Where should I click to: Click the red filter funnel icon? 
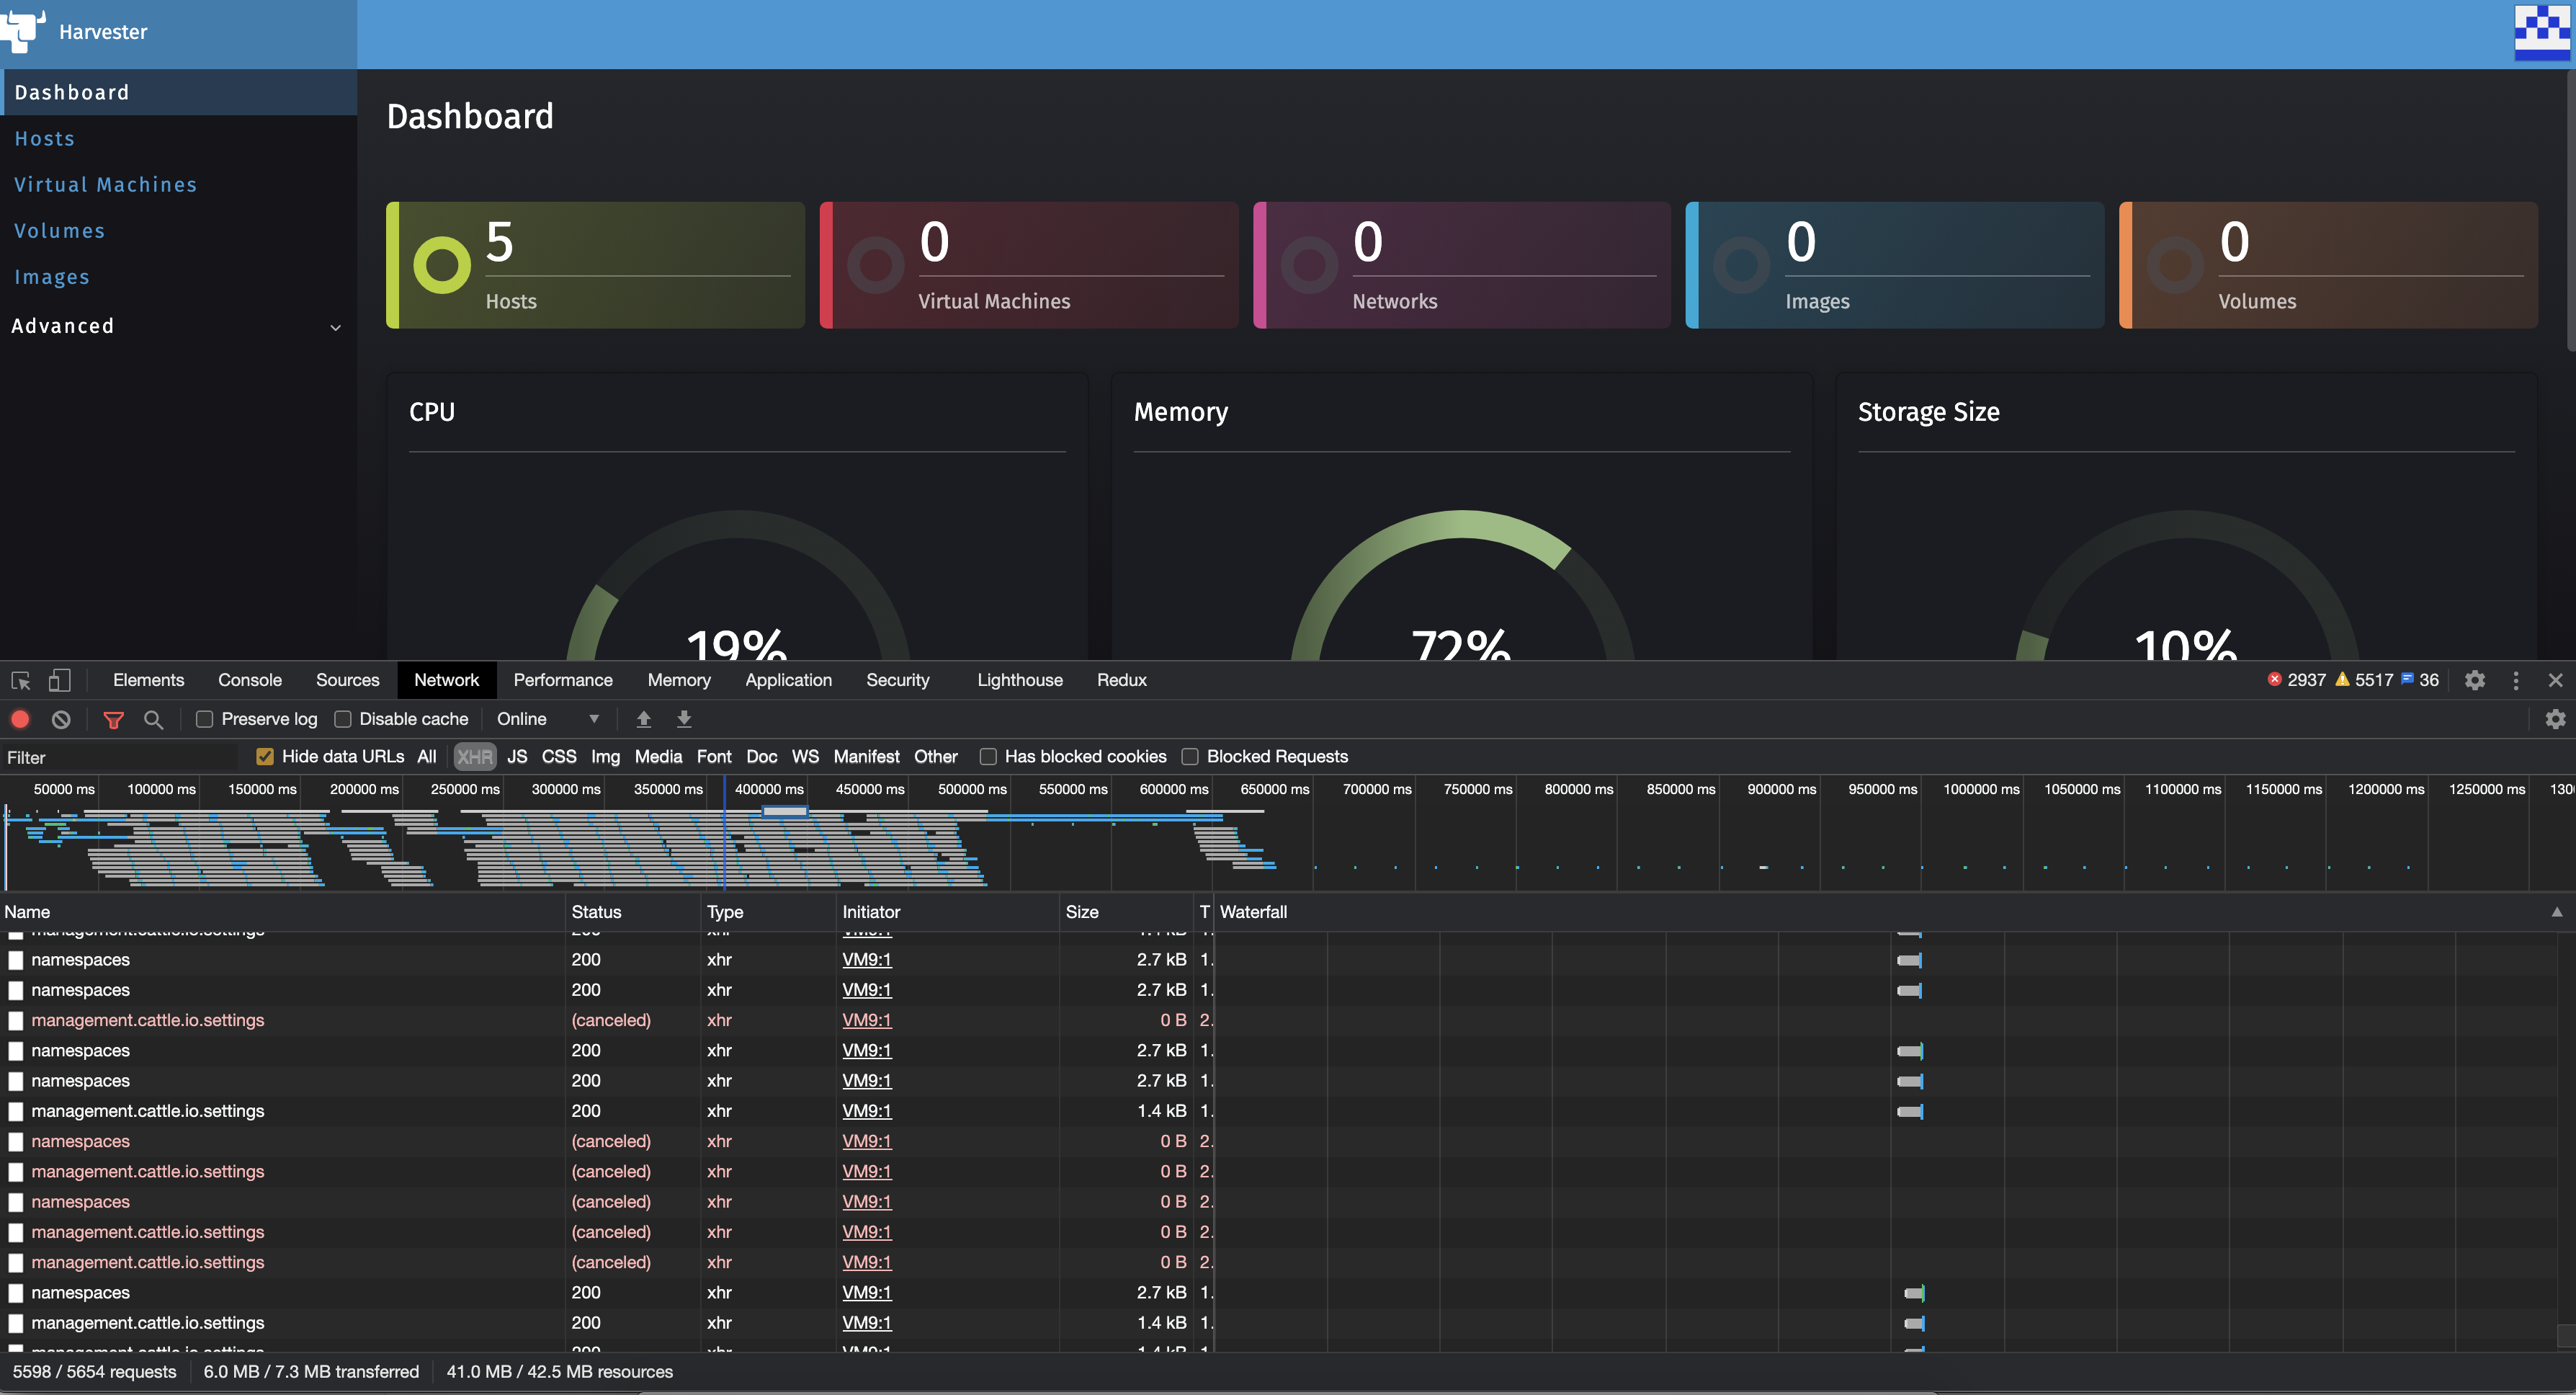114,719
